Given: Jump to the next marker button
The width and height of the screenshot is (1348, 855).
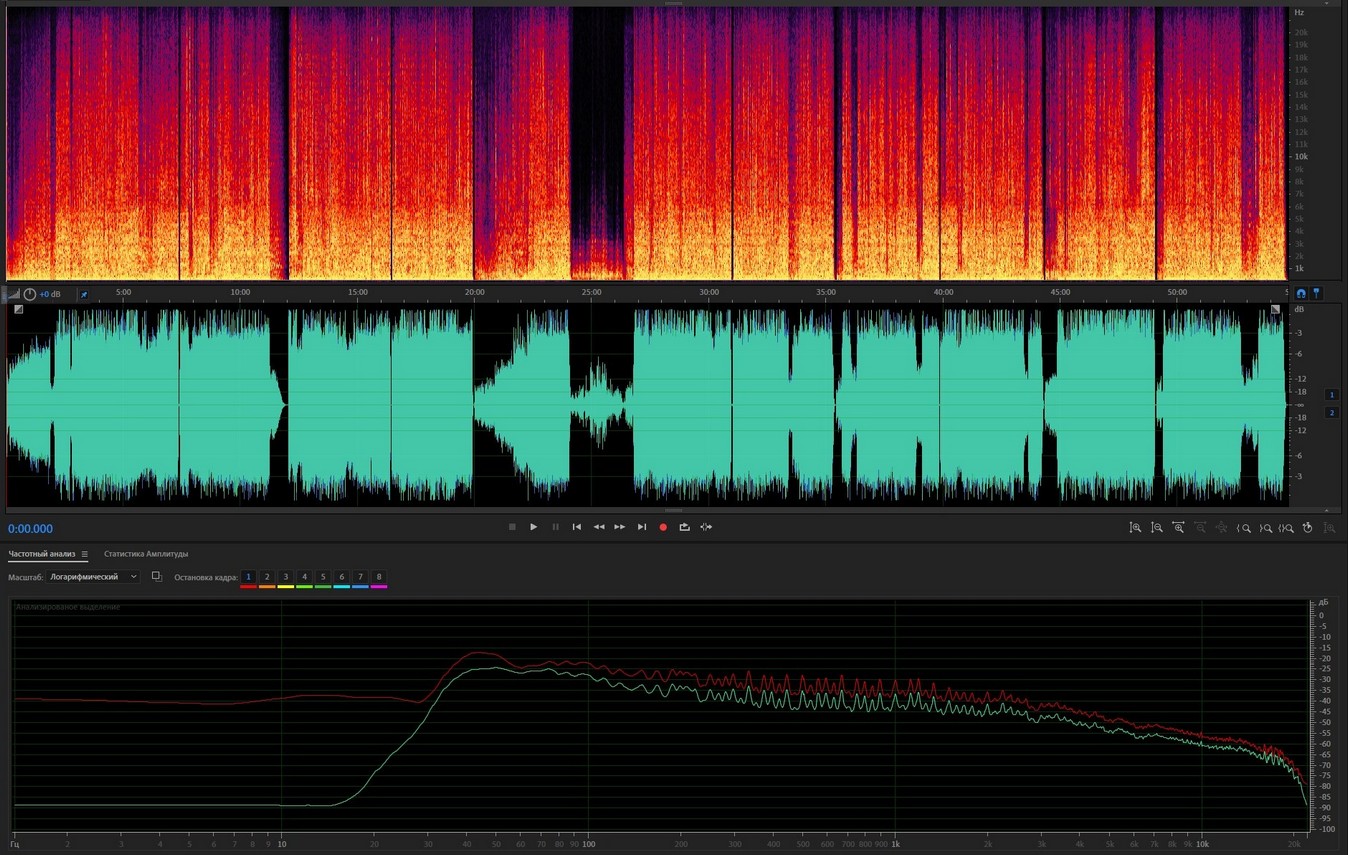Looking at the screenshot, I should click(x=641, y=527).
